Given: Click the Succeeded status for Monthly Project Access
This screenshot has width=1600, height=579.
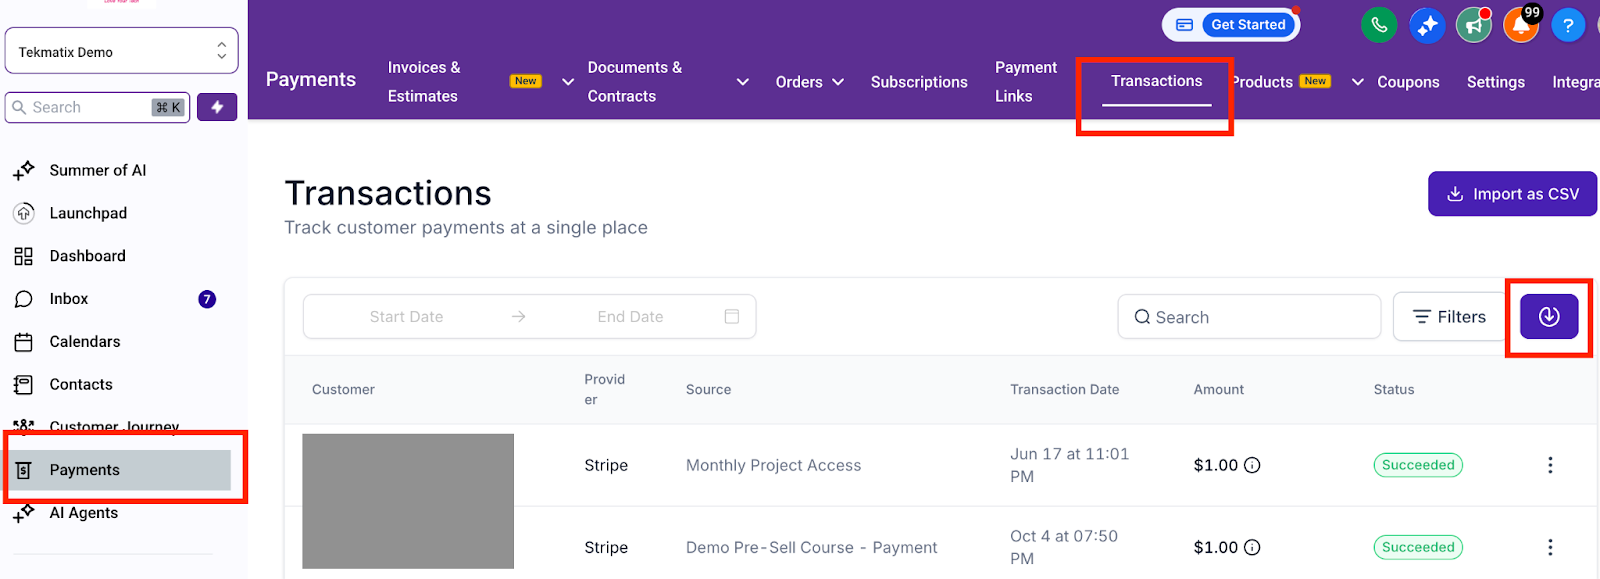Looking at the screenshot, I should click(1418, 465).
